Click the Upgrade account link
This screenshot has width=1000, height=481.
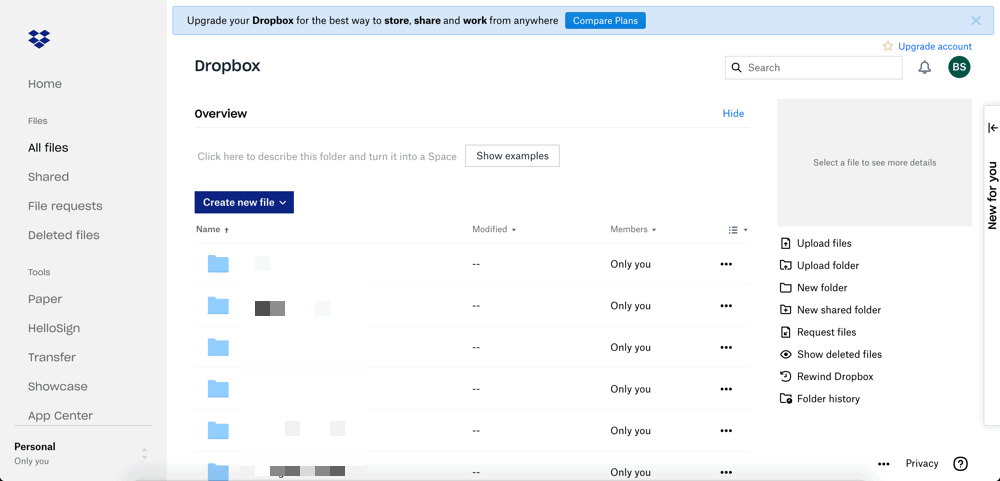coord(935,46)
